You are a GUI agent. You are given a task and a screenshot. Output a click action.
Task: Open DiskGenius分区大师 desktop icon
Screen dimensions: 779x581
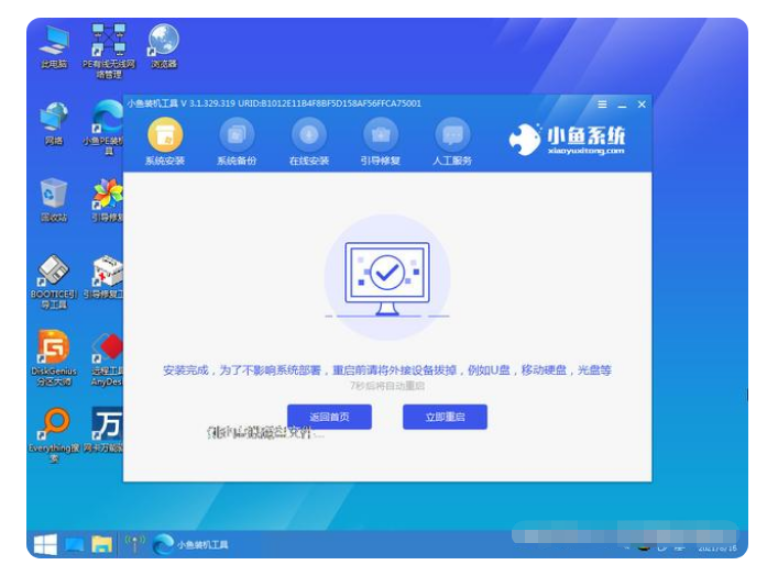tap(54, 351)
